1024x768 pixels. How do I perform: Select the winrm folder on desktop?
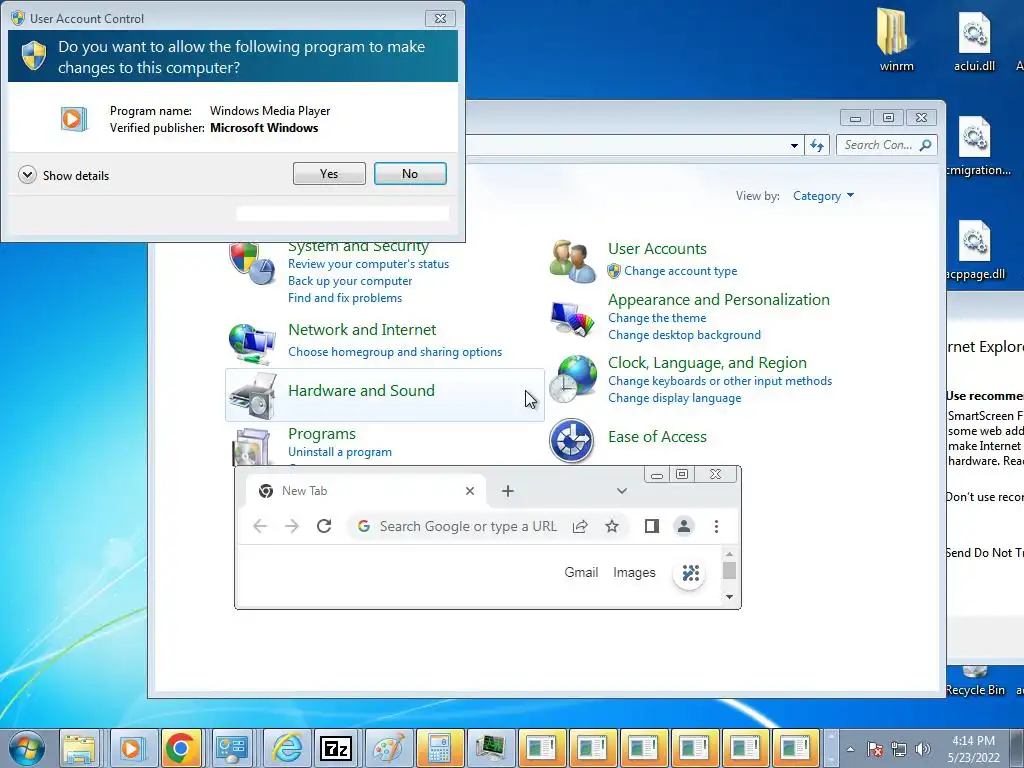coord(896,40)
